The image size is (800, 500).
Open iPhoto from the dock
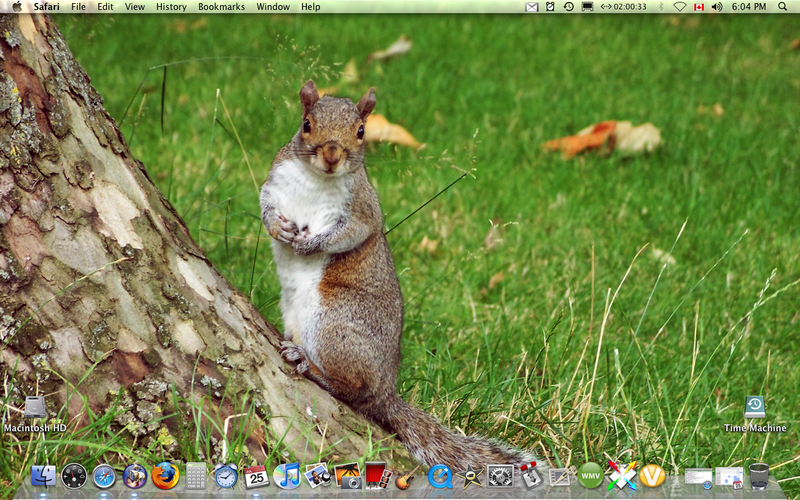(317, 476)
